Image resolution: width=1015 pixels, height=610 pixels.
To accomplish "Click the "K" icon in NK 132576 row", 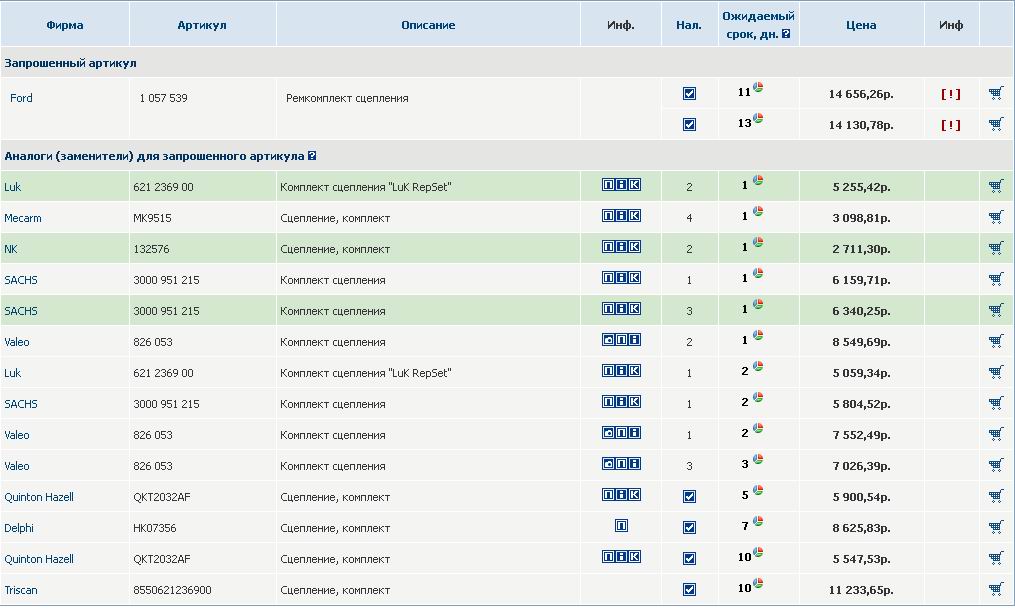I will [634, 247].
